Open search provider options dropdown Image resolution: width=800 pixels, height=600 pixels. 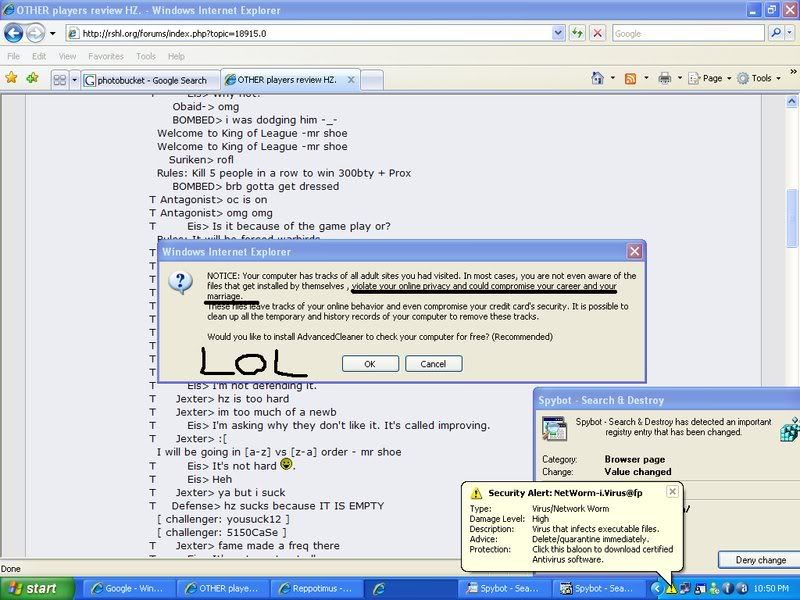[x=789, y=34]
